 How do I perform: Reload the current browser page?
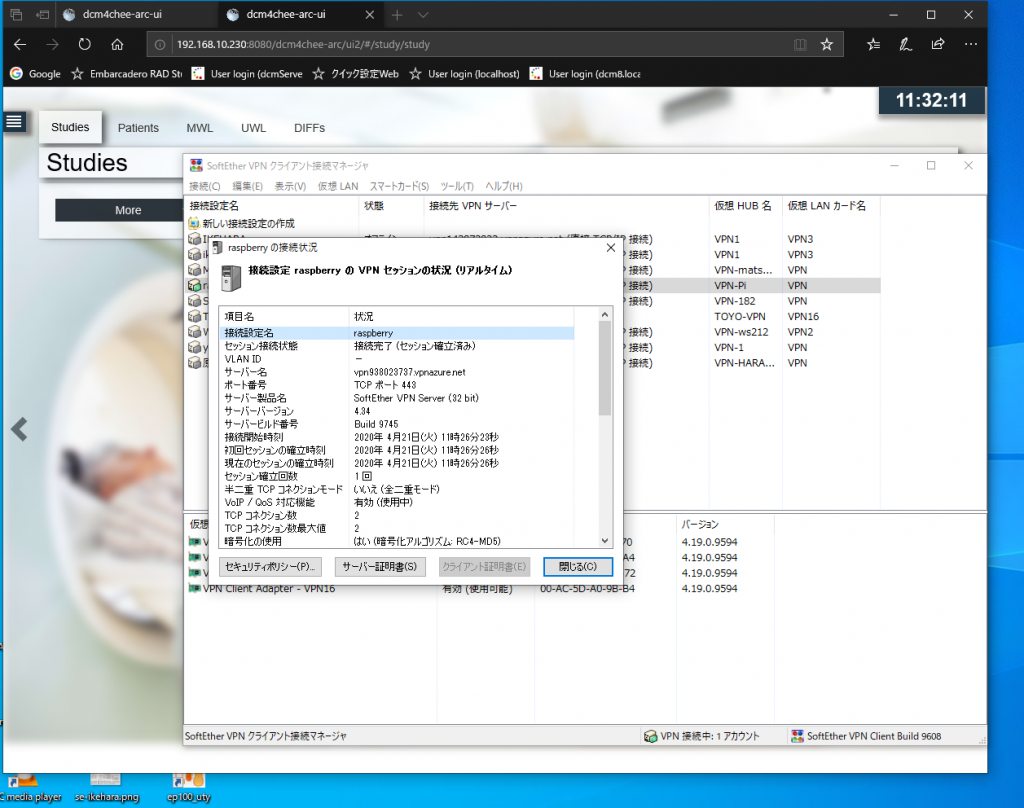[85, 44]
